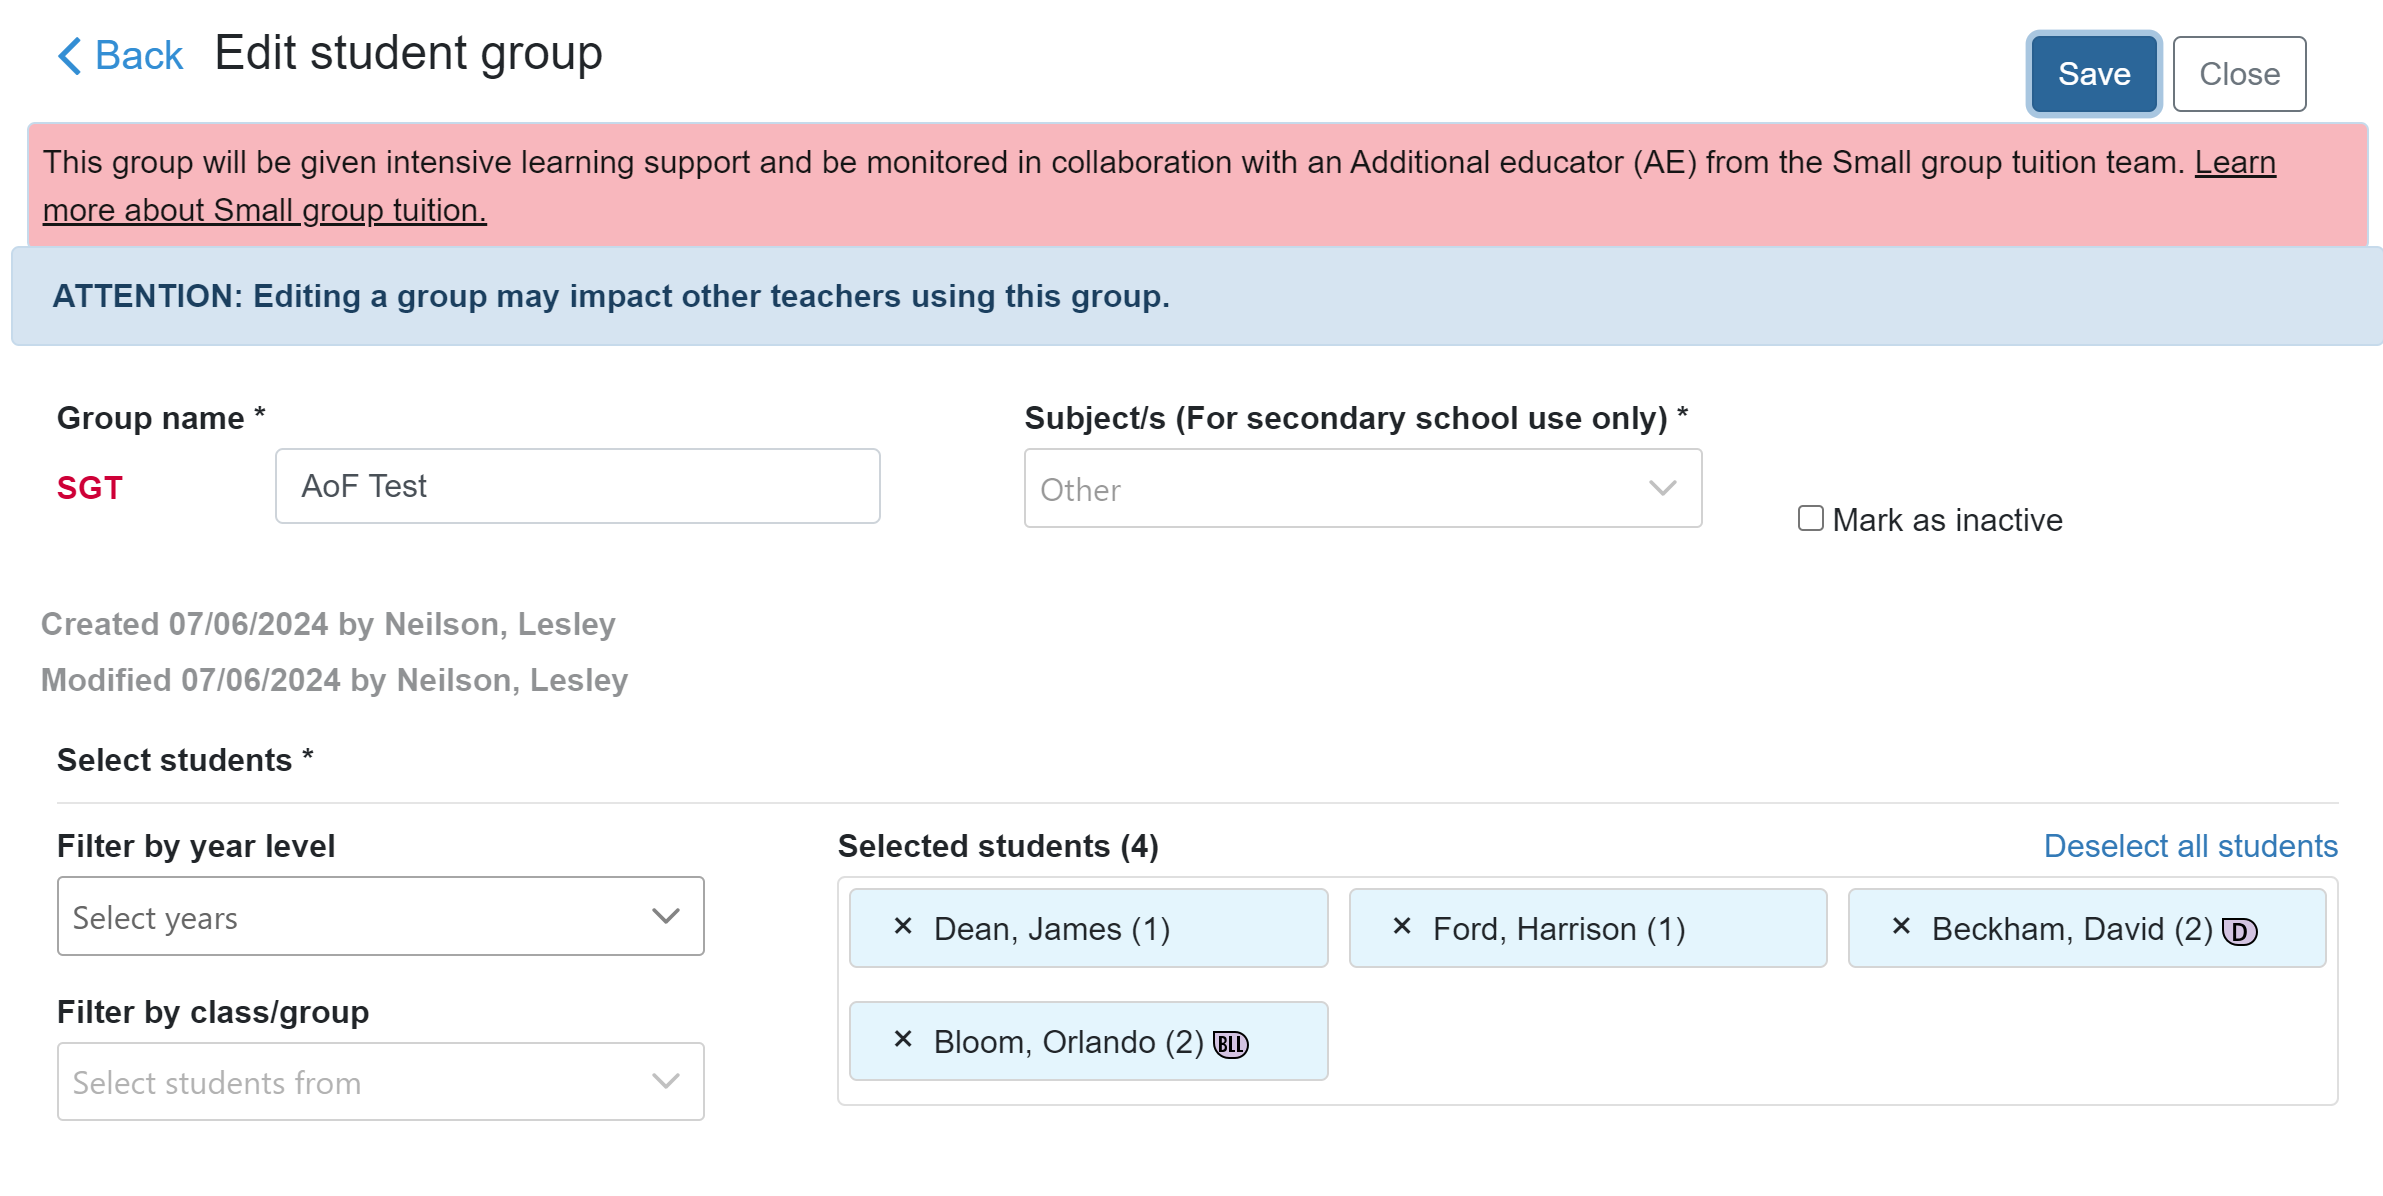Remove Ford, Harrison with X icon

(x=1401, y=927)
